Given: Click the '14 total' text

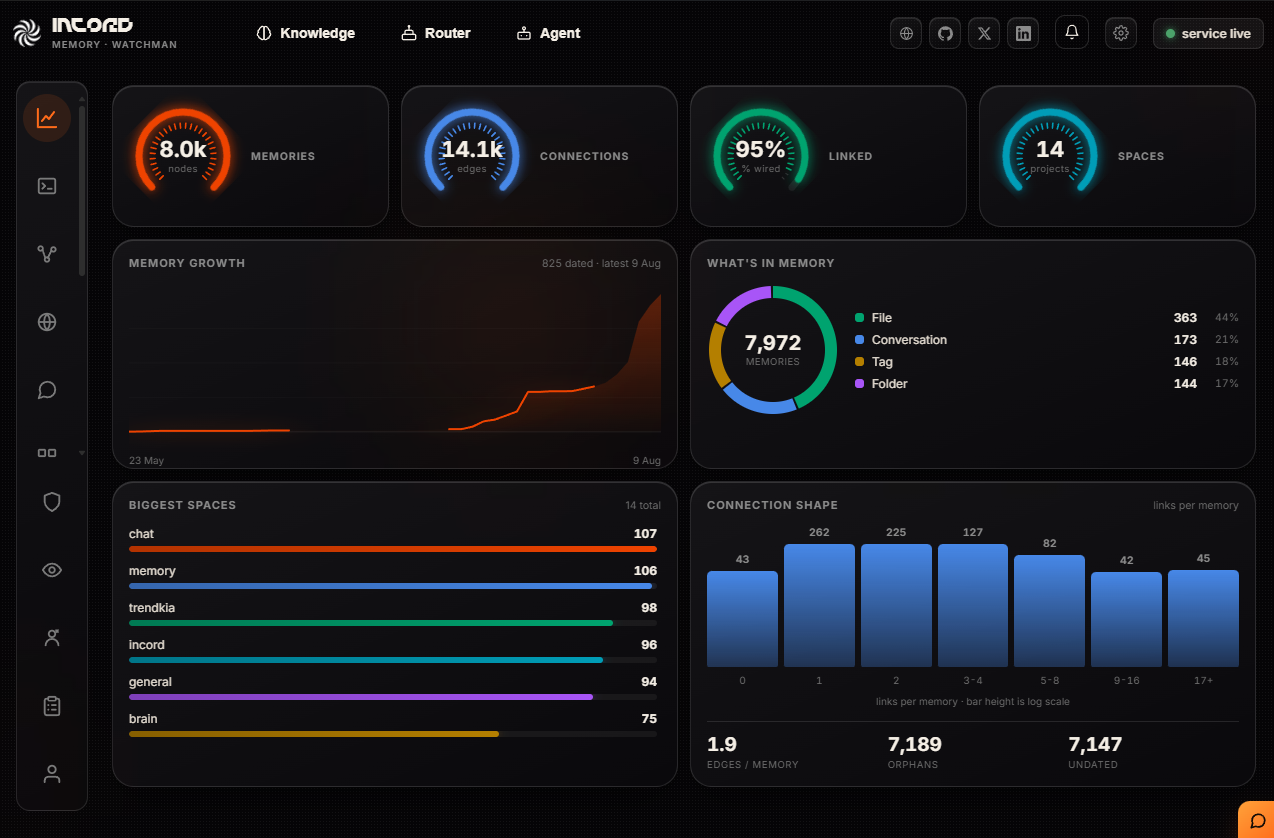Looking at the screenshot, I should pos(643,505).
